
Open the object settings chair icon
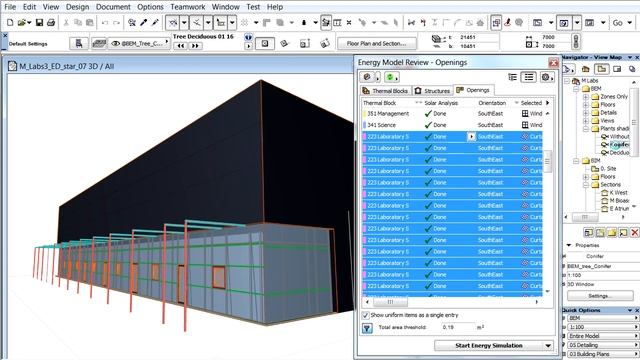(x=79, y=43)
